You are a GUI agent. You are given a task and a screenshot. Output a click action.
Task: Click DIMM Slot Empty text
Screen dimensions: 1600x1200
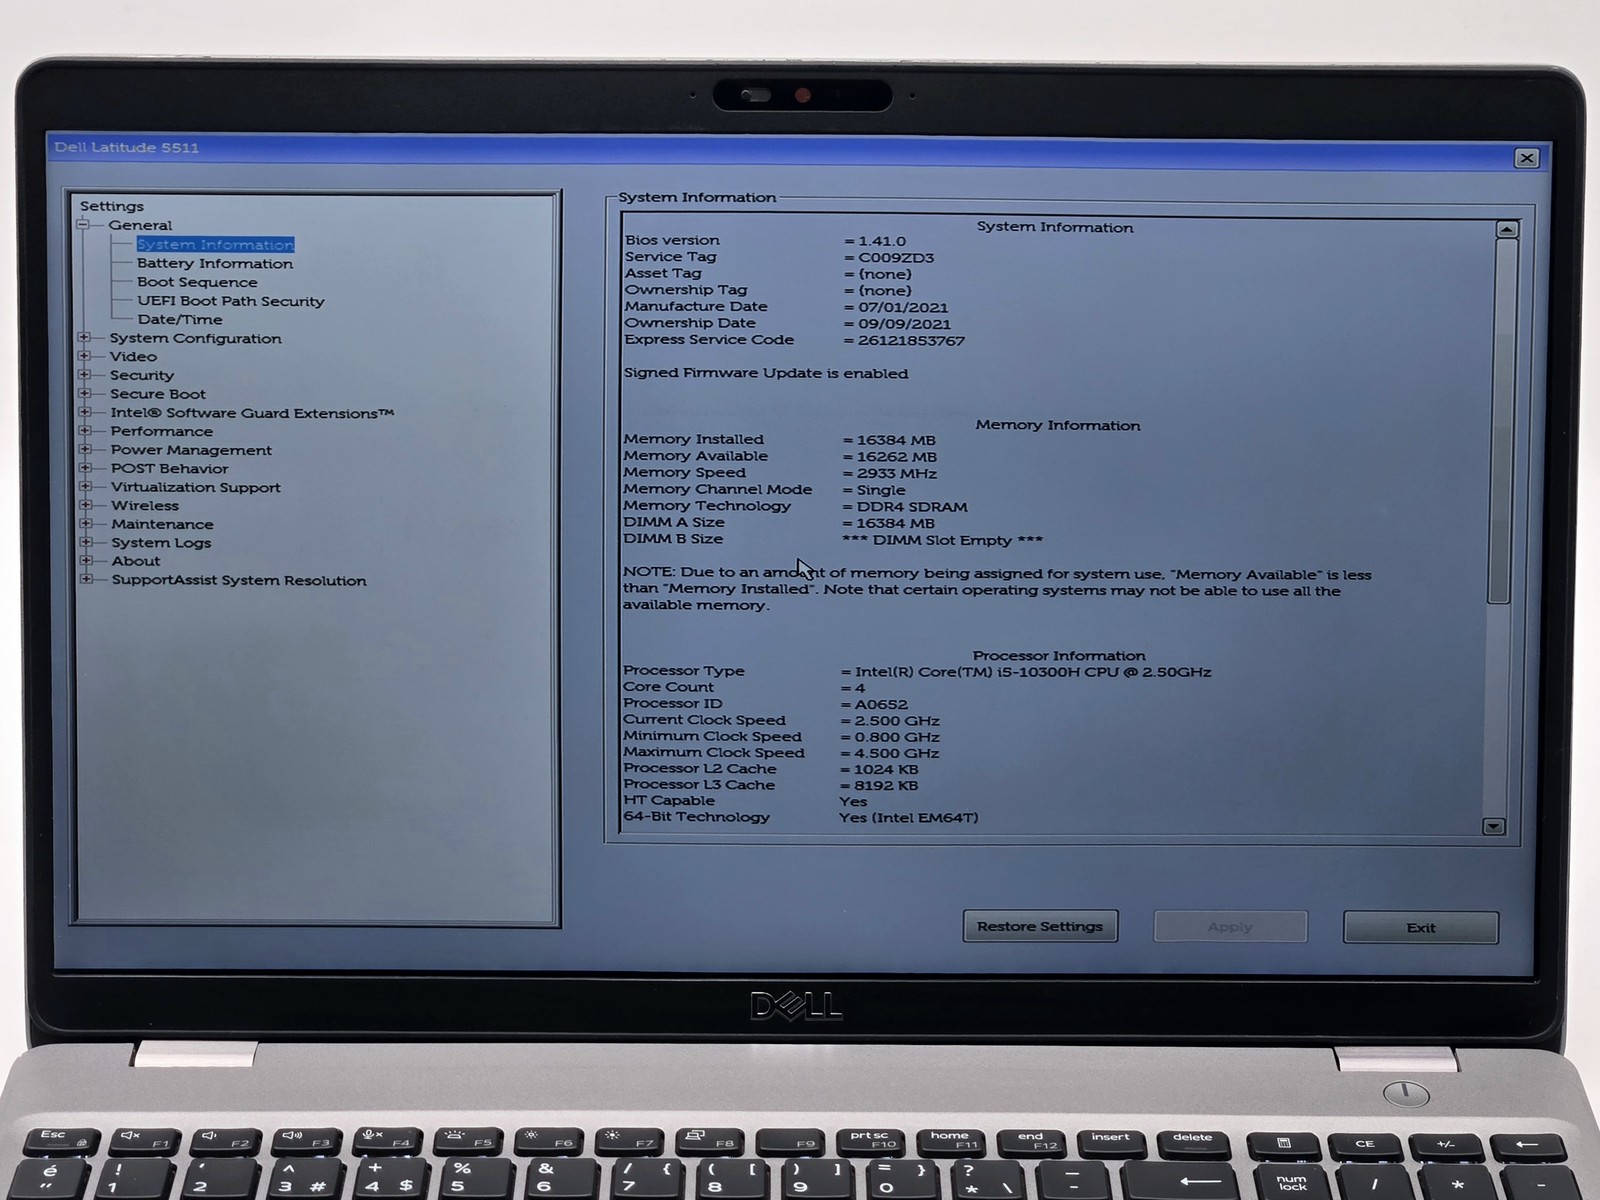coord(943,540)
